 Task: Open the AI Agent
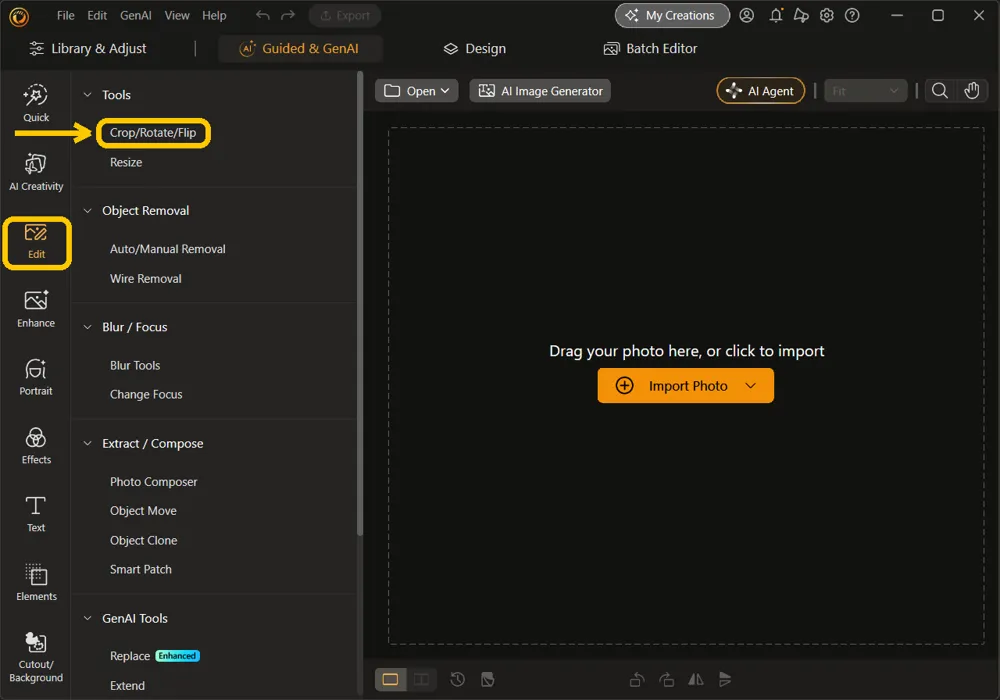[761, 91]
